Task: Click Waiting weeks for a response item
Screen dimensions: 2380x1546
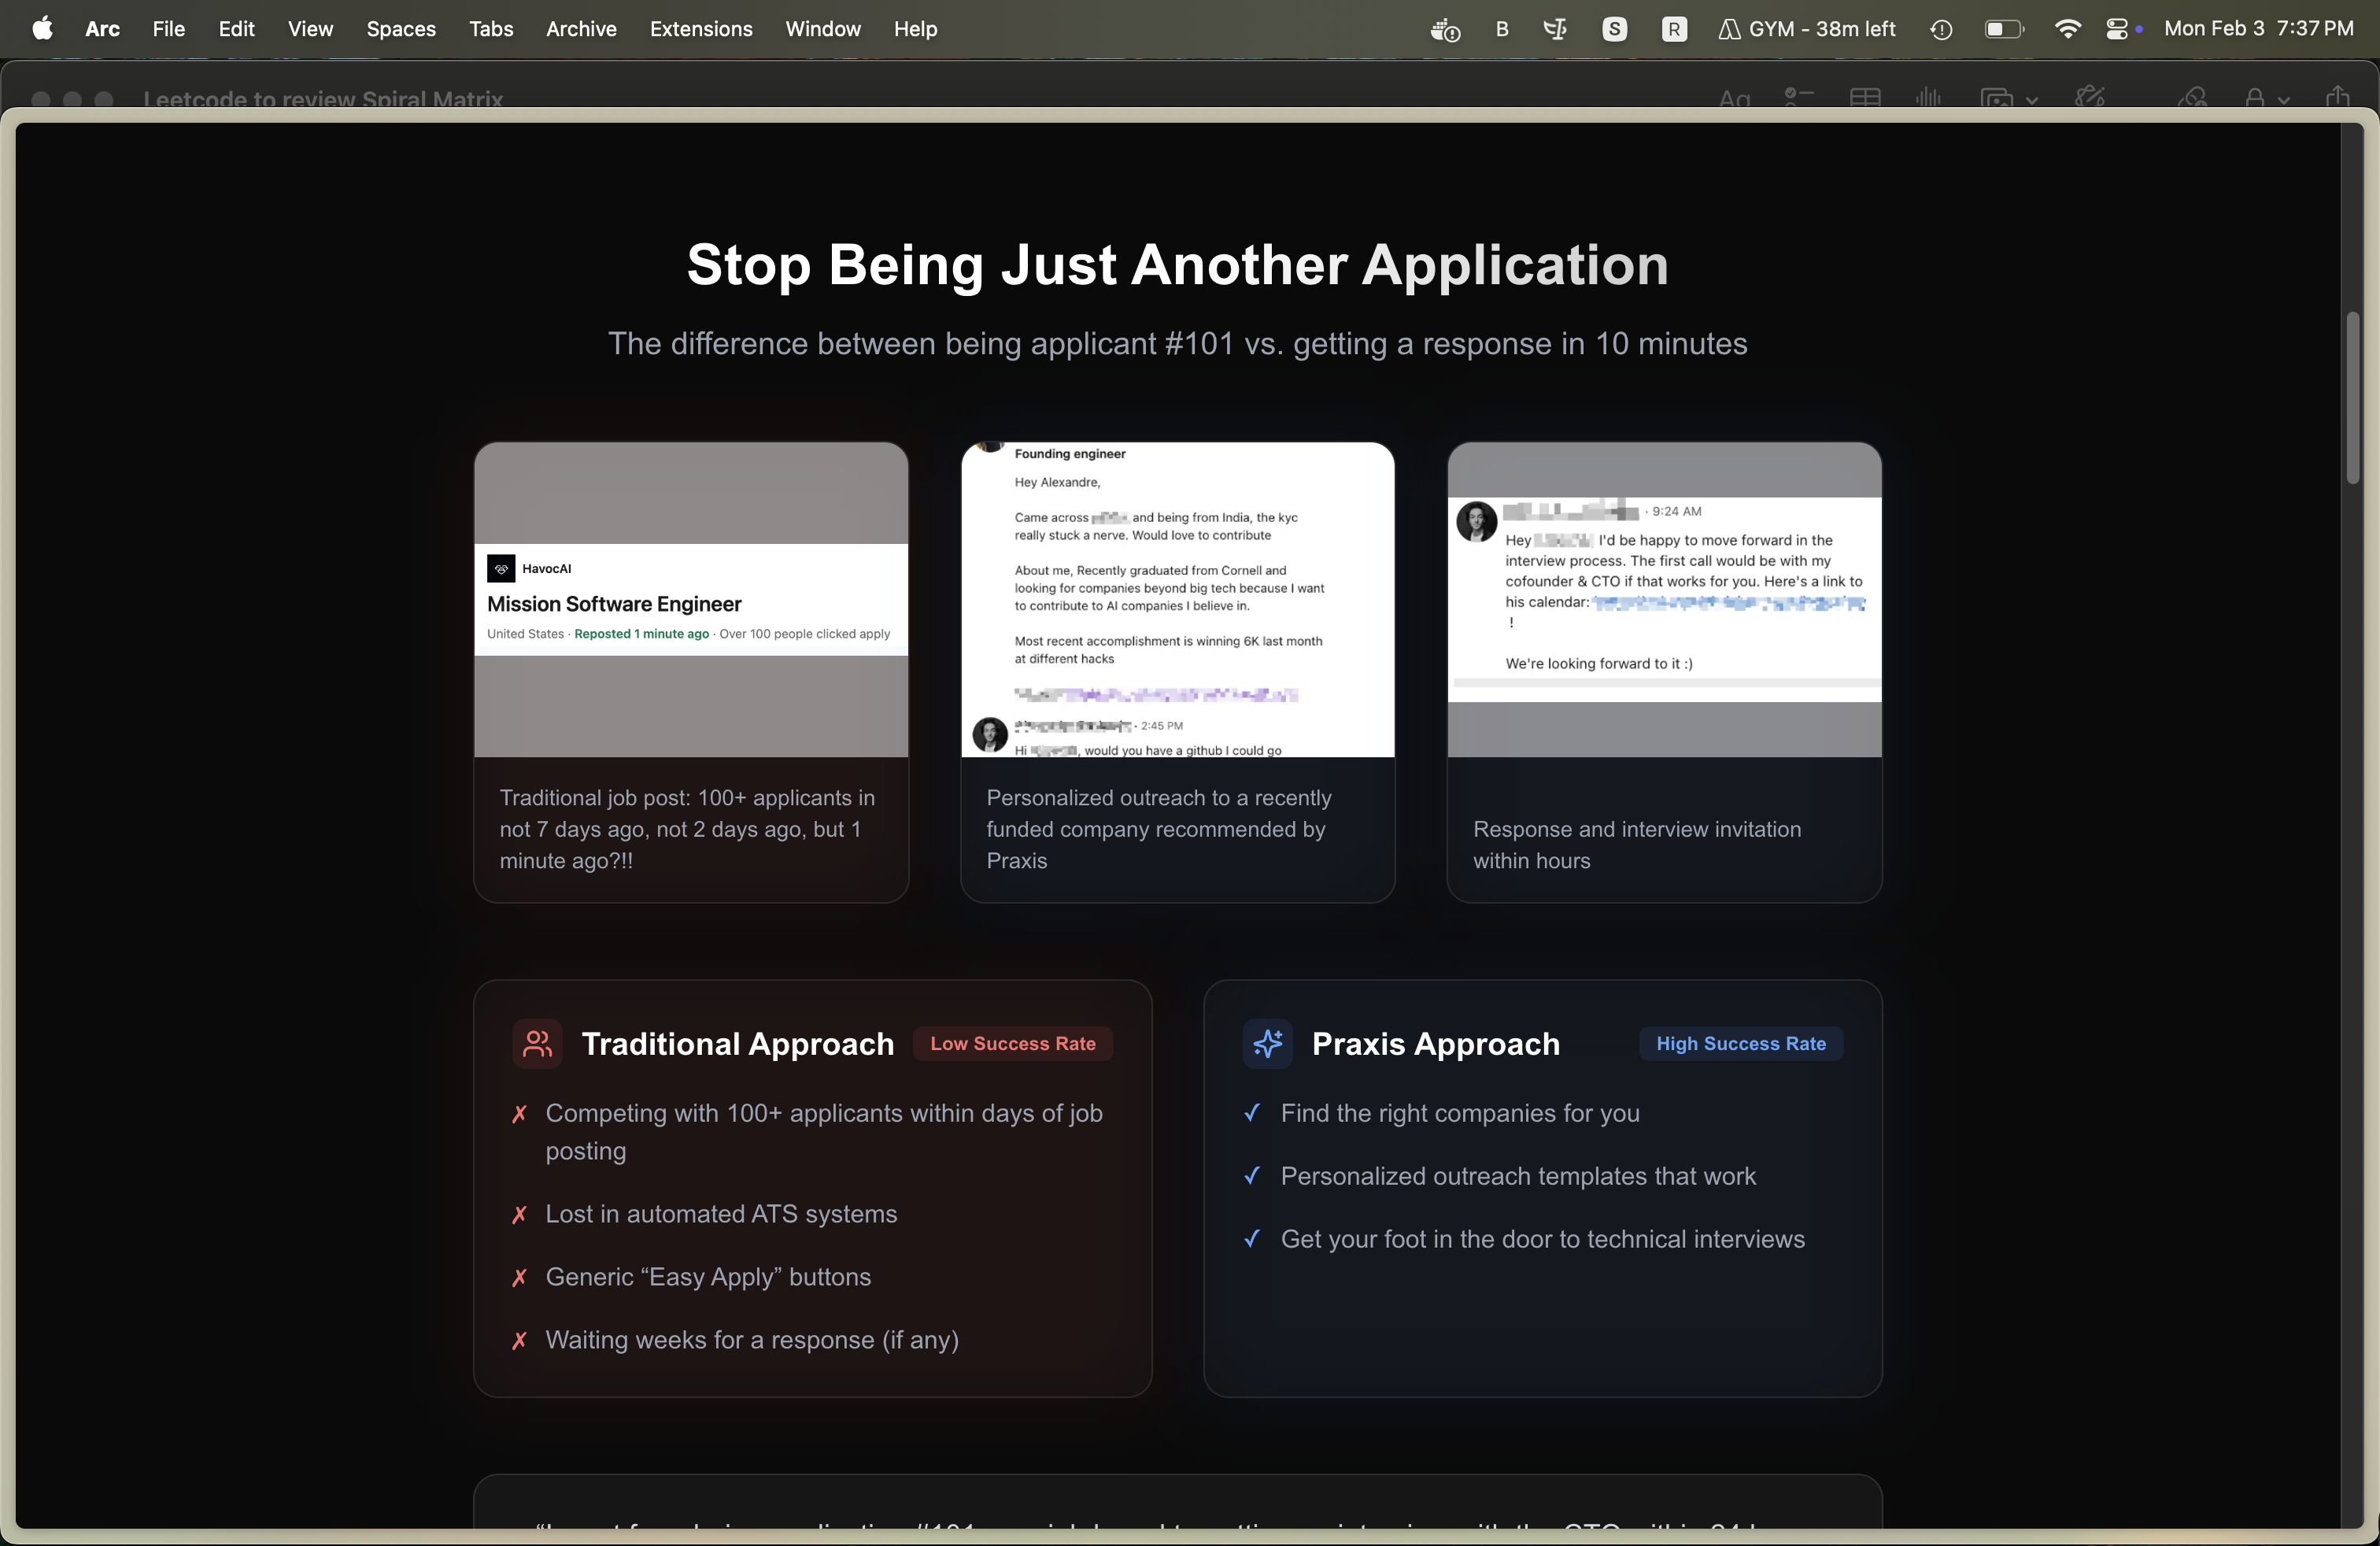Action: (752, 1339)
